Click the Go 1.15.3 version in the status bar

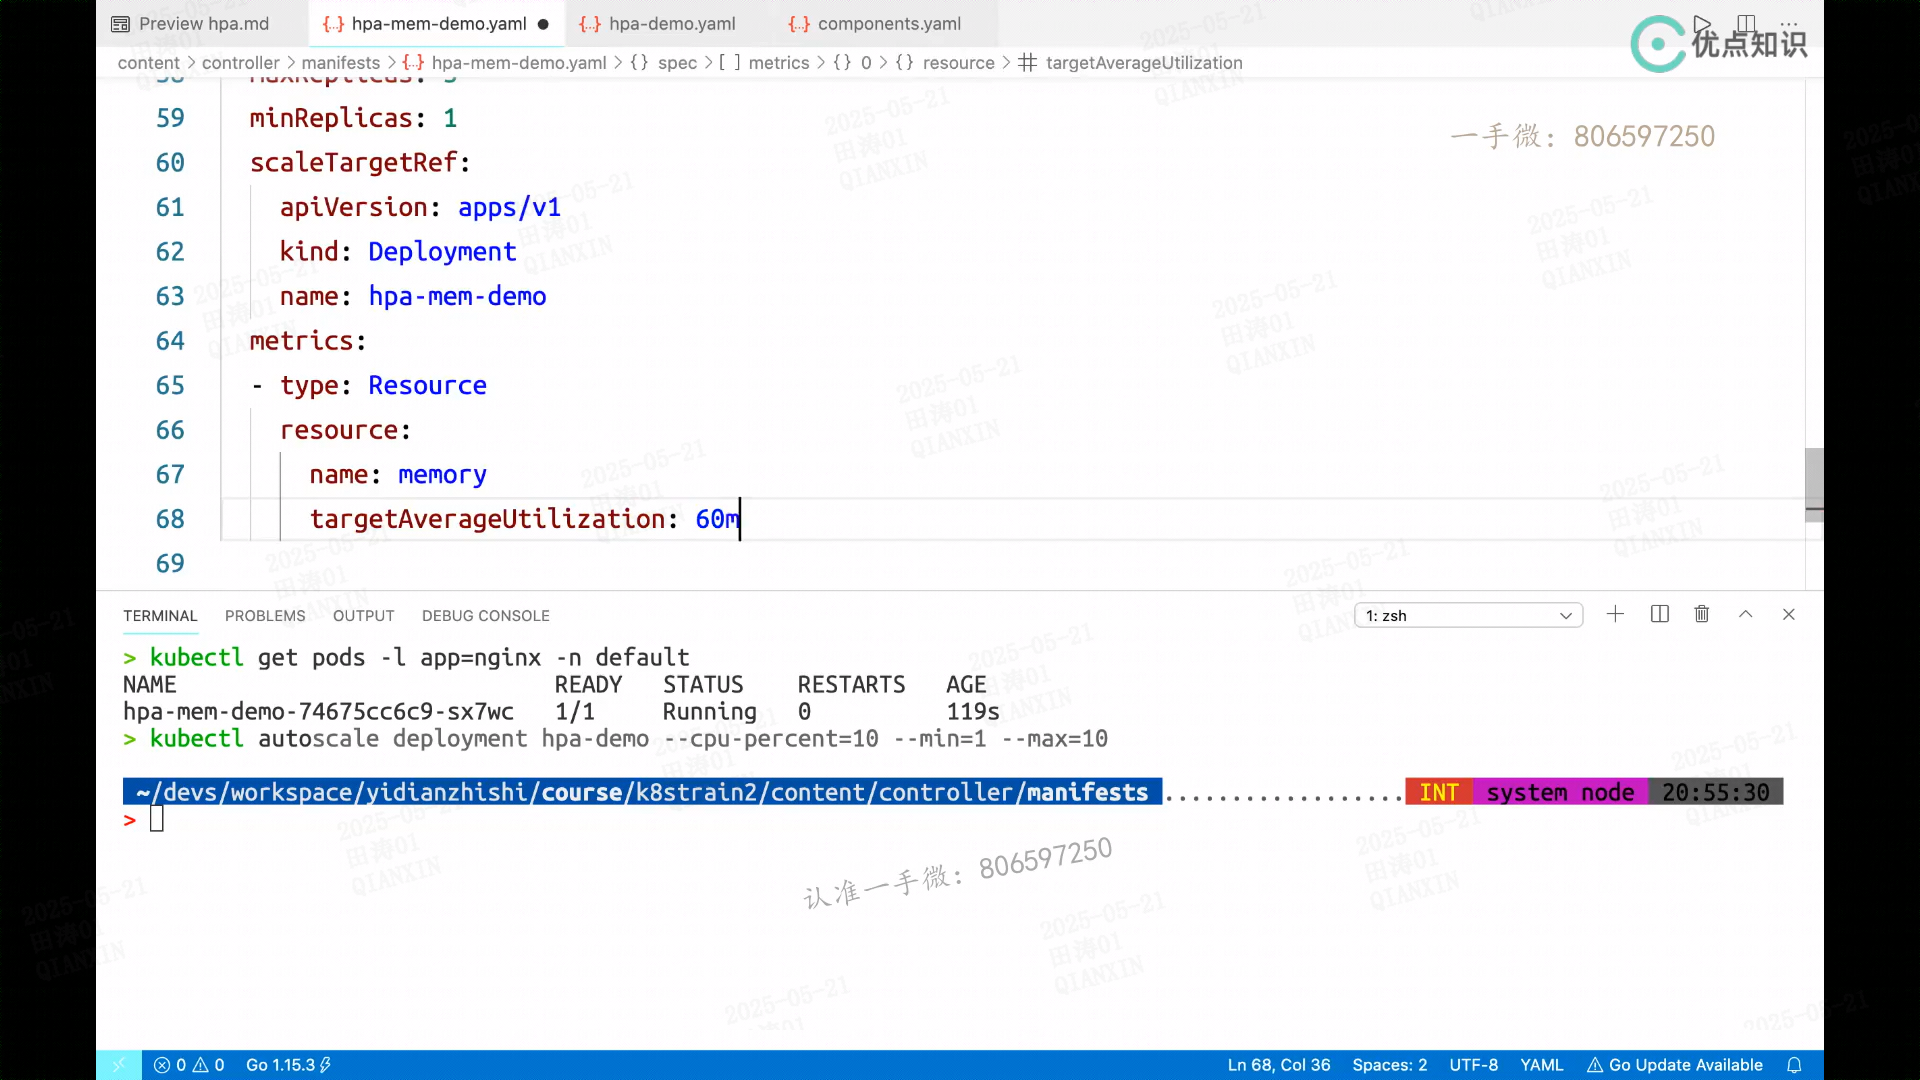click(x=280, y=1065)
